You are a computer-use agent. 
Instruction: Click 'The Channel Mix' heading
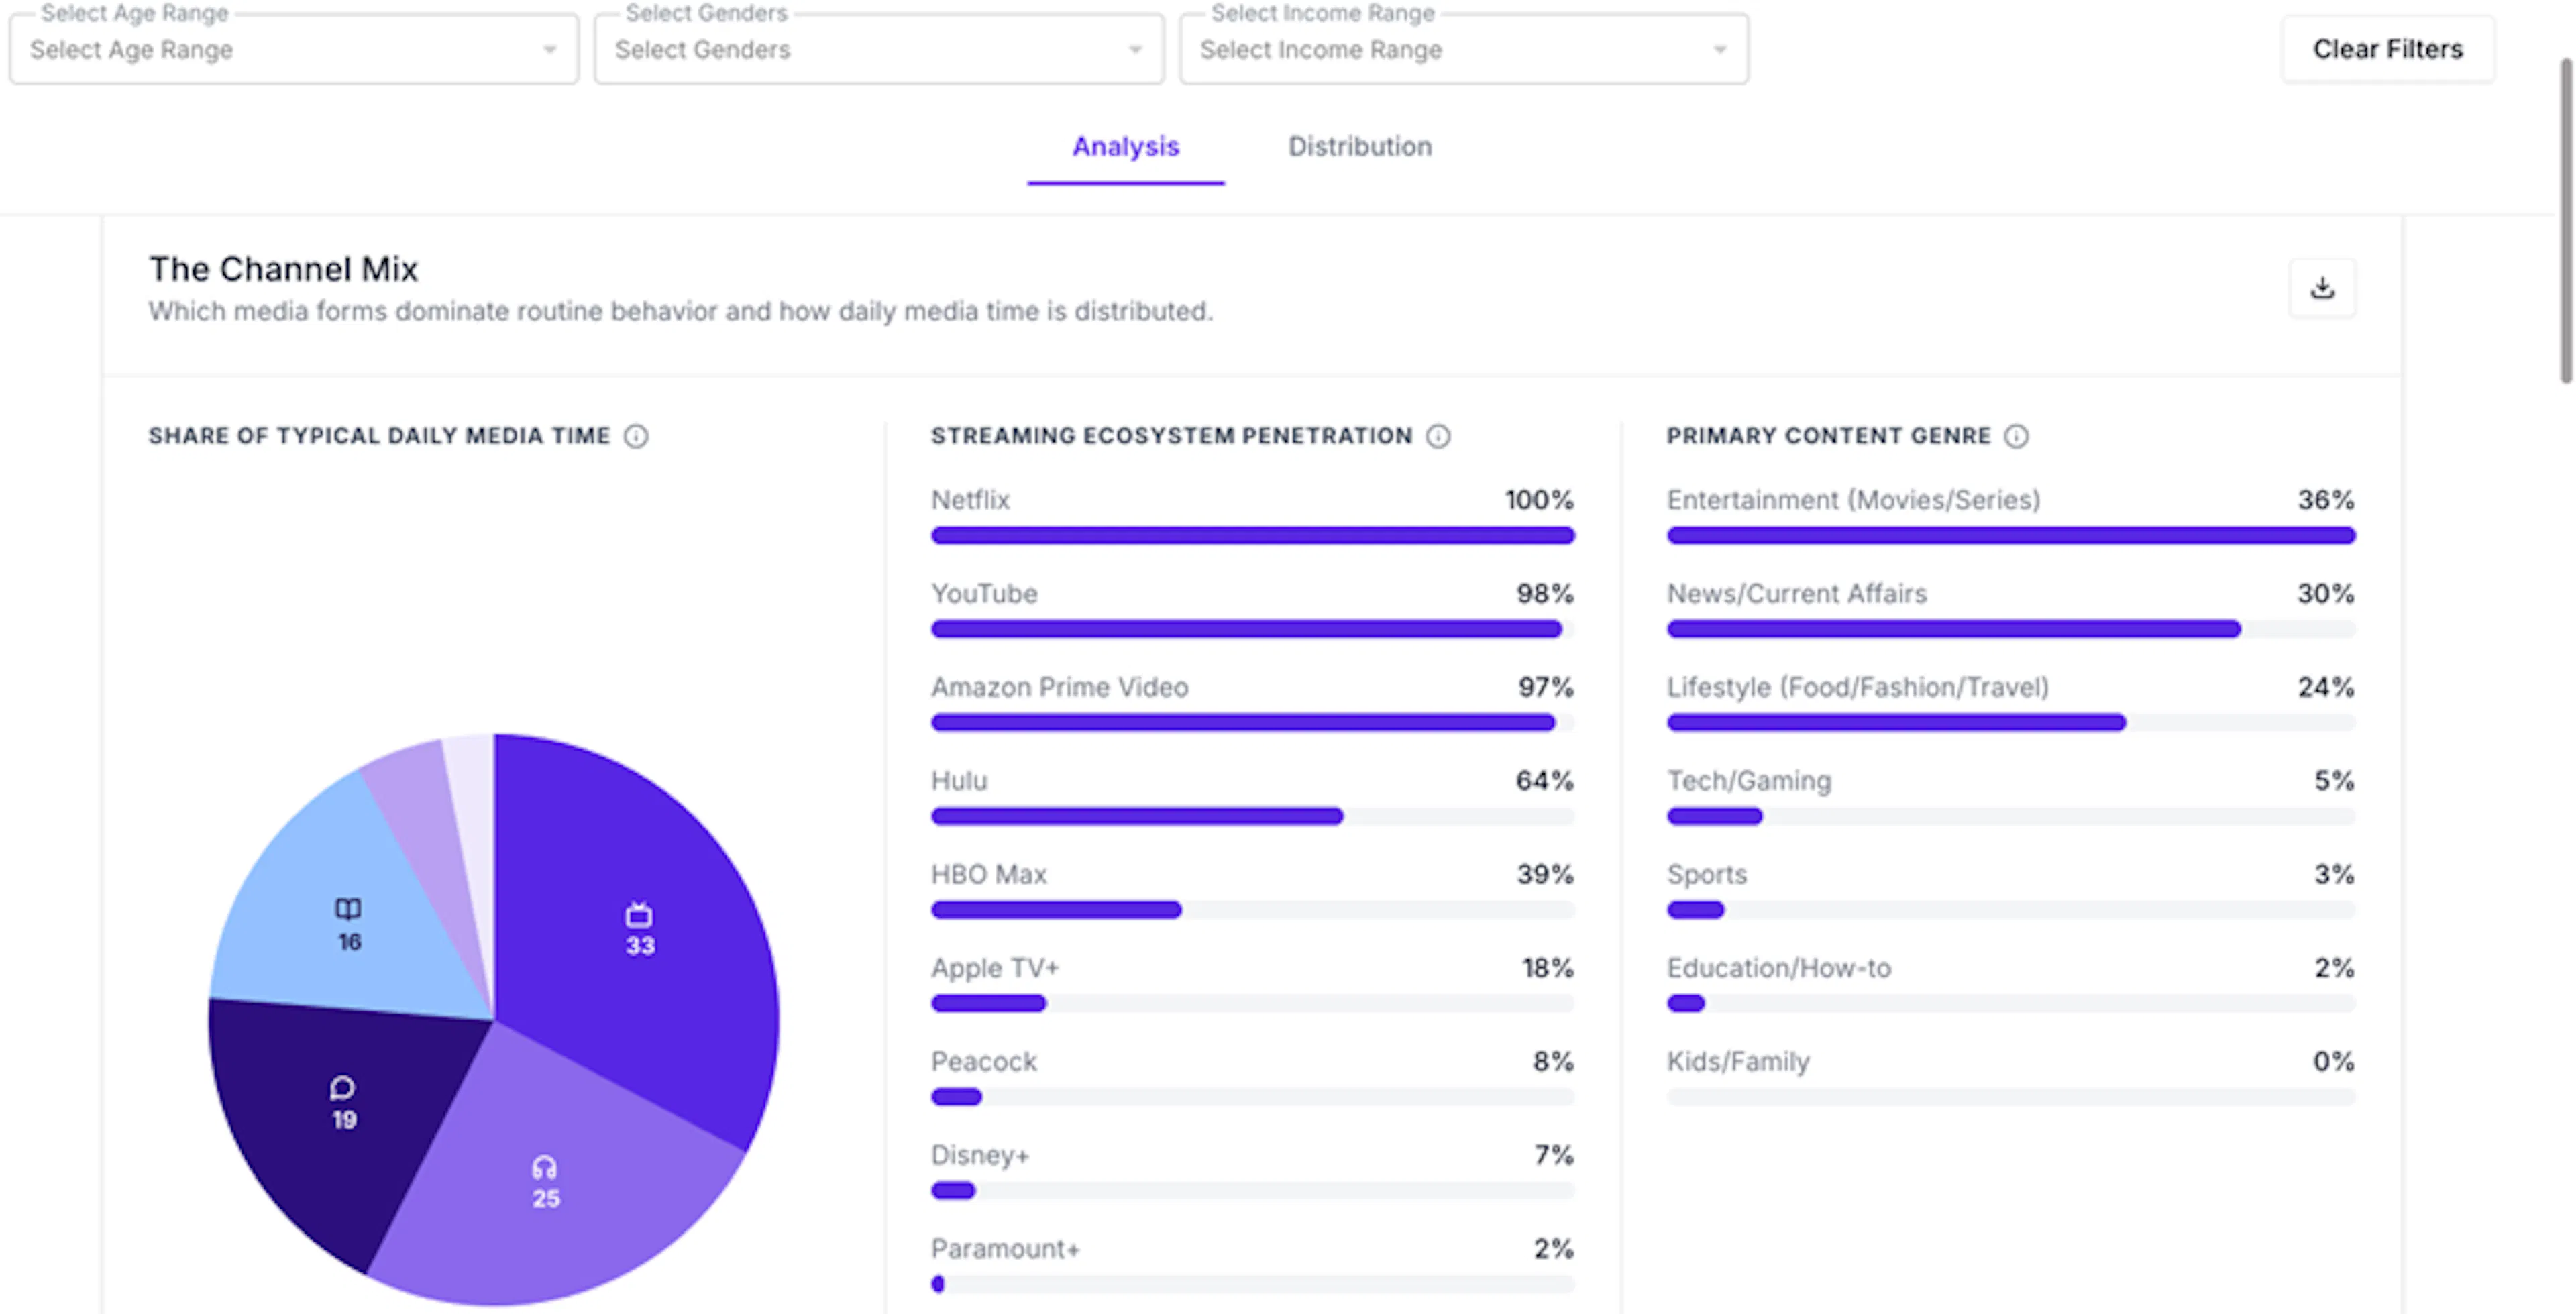(x=283, y=269)
